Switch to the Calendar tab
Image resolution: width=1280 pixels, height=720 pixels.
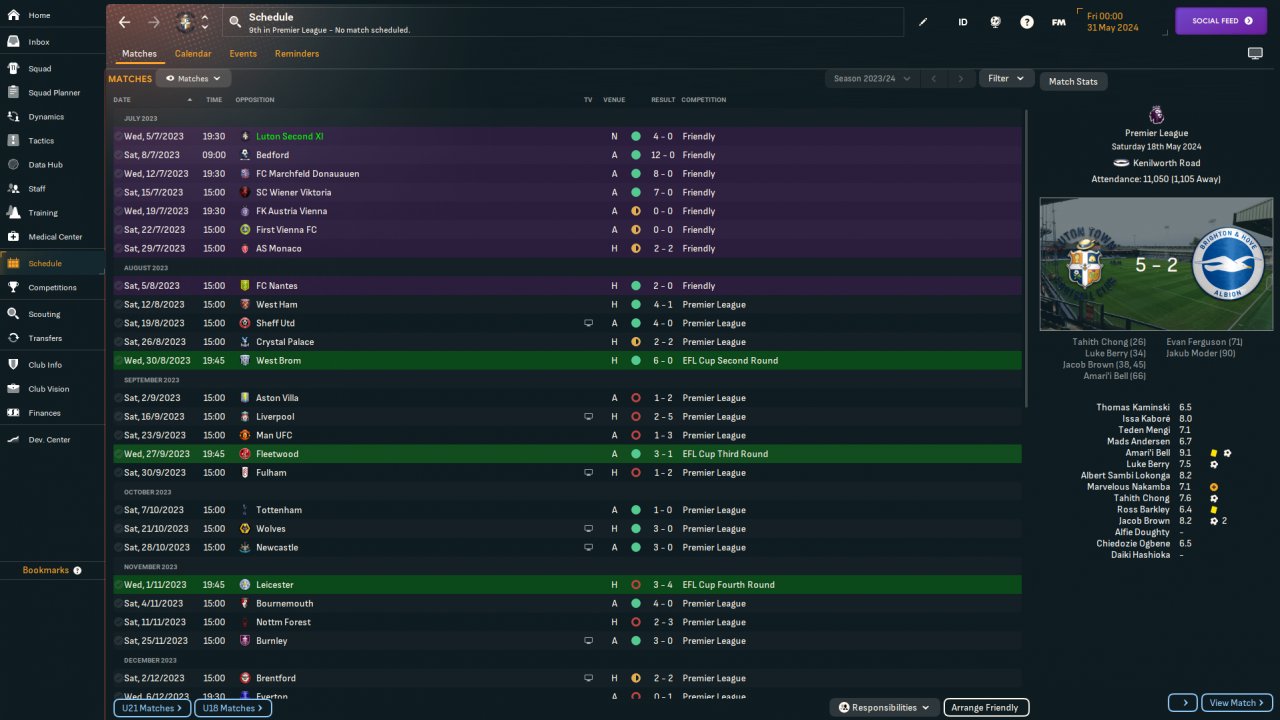193,54
